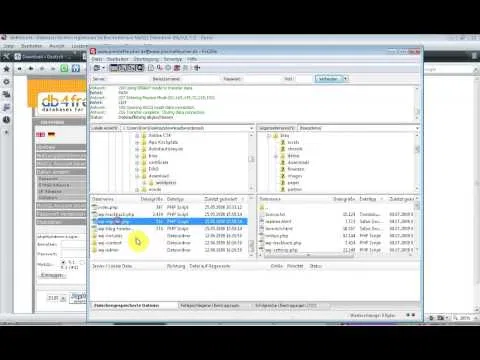Click the Einloggen button on db4free page
Screen dimensions: 480x360
(52, 275)
